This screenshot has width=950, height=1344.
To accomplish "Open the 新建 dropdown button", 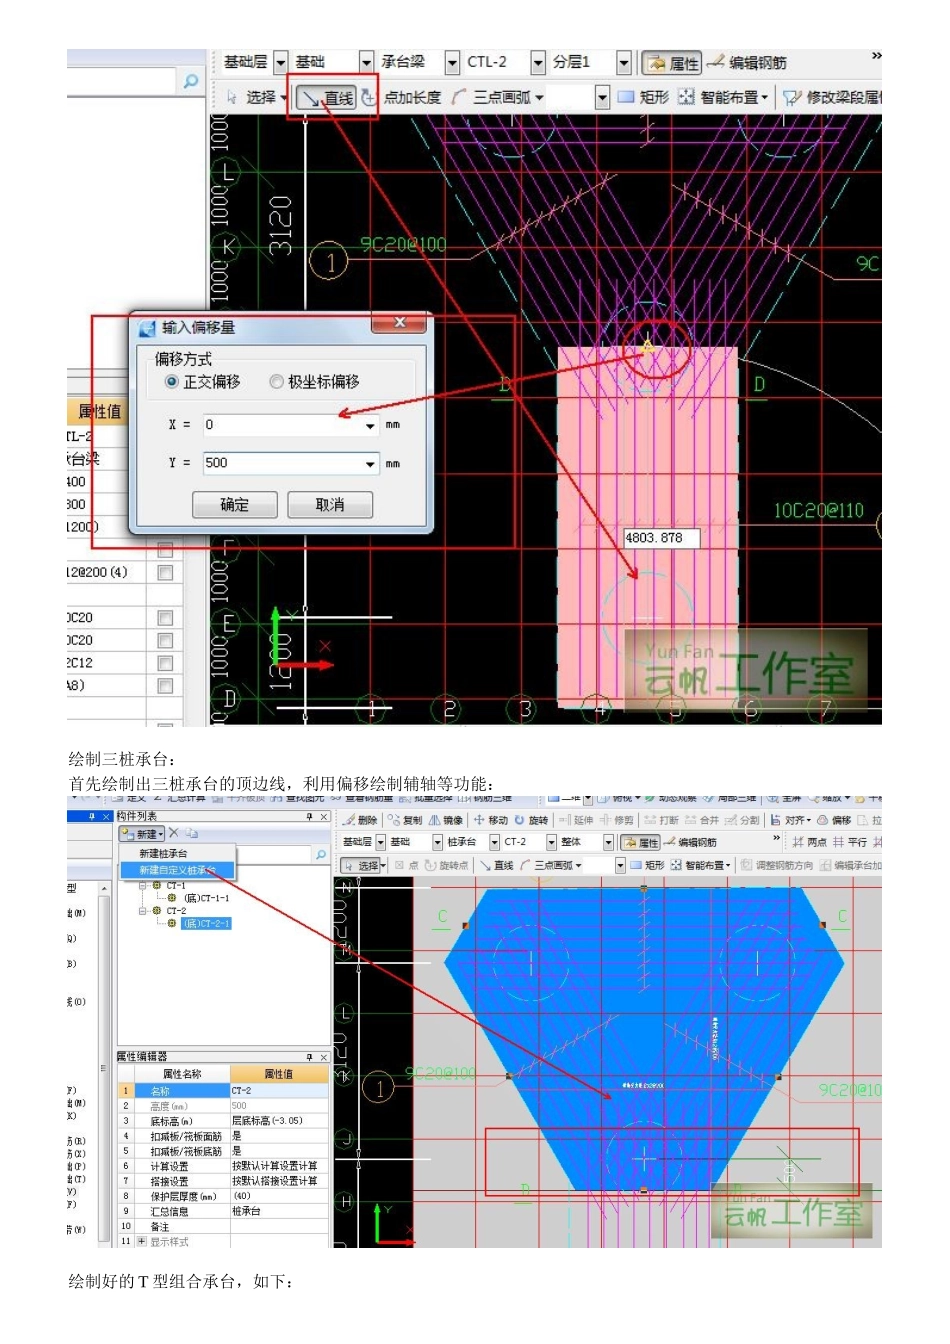I will [141, 833].
